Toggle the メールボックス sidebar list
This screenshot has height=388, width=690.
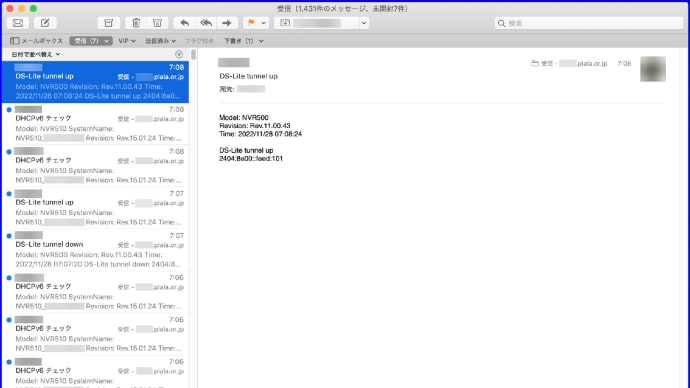[37, 41]
